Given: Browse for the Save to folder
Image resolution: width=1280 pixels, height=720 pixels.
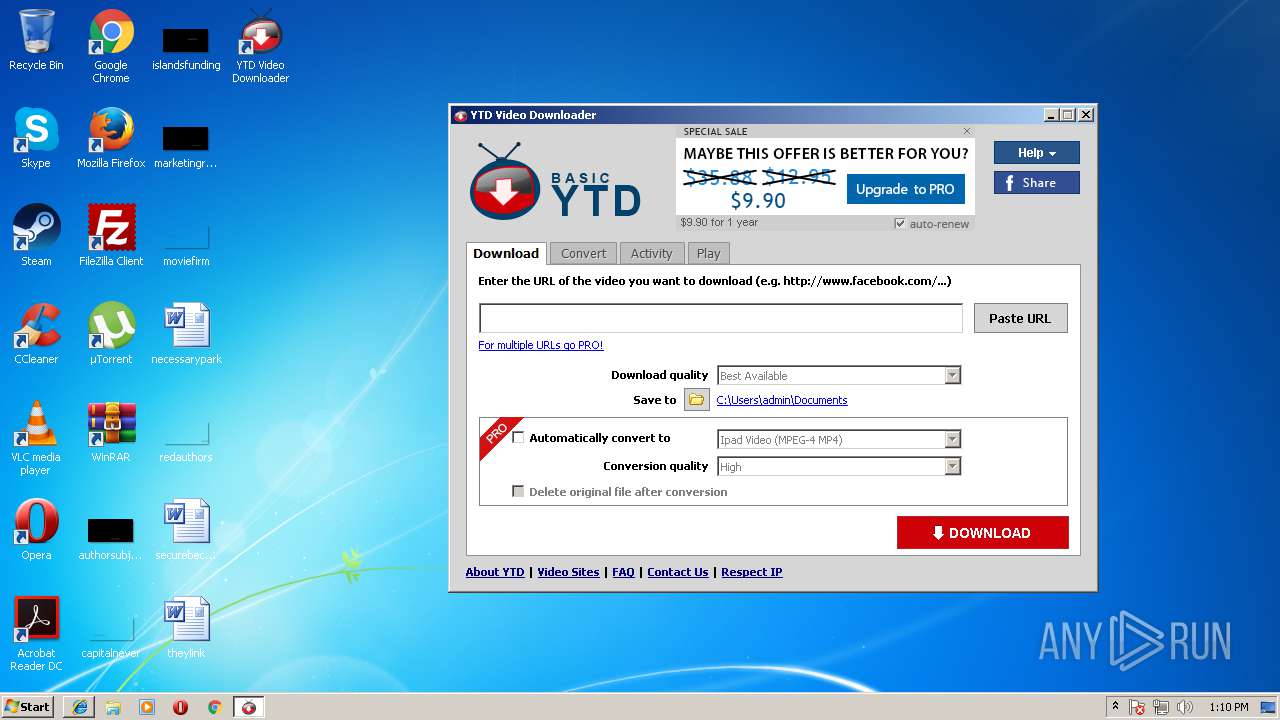Looking at the screenshot, I should (x=696, y=400).
